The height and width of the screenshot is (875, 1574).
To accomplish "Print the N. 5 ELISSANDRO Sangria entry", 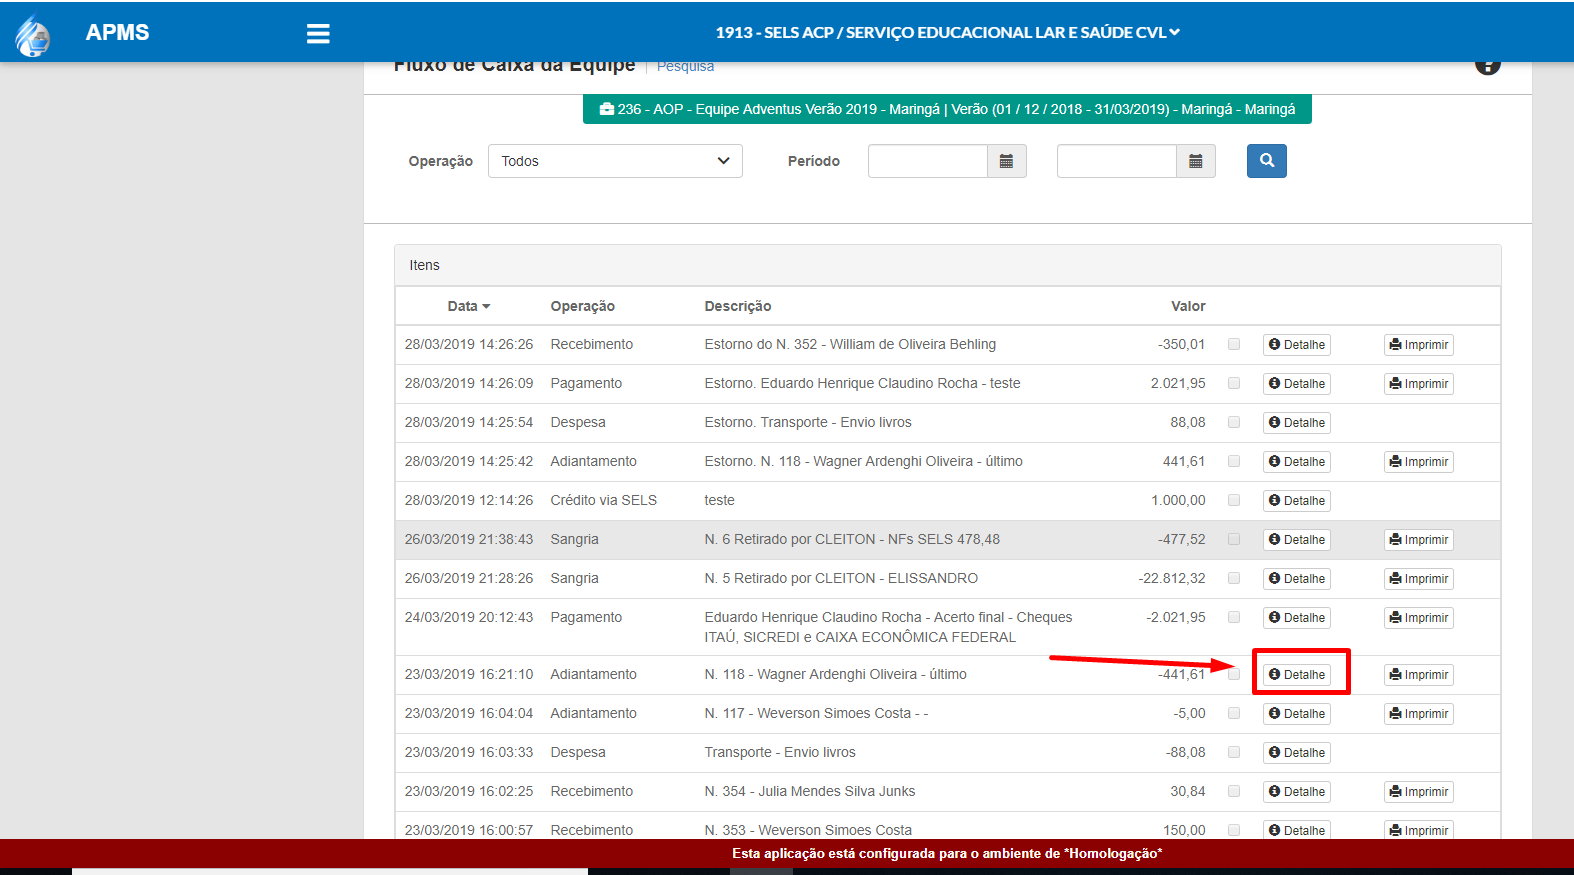I will pos(1419,579).
